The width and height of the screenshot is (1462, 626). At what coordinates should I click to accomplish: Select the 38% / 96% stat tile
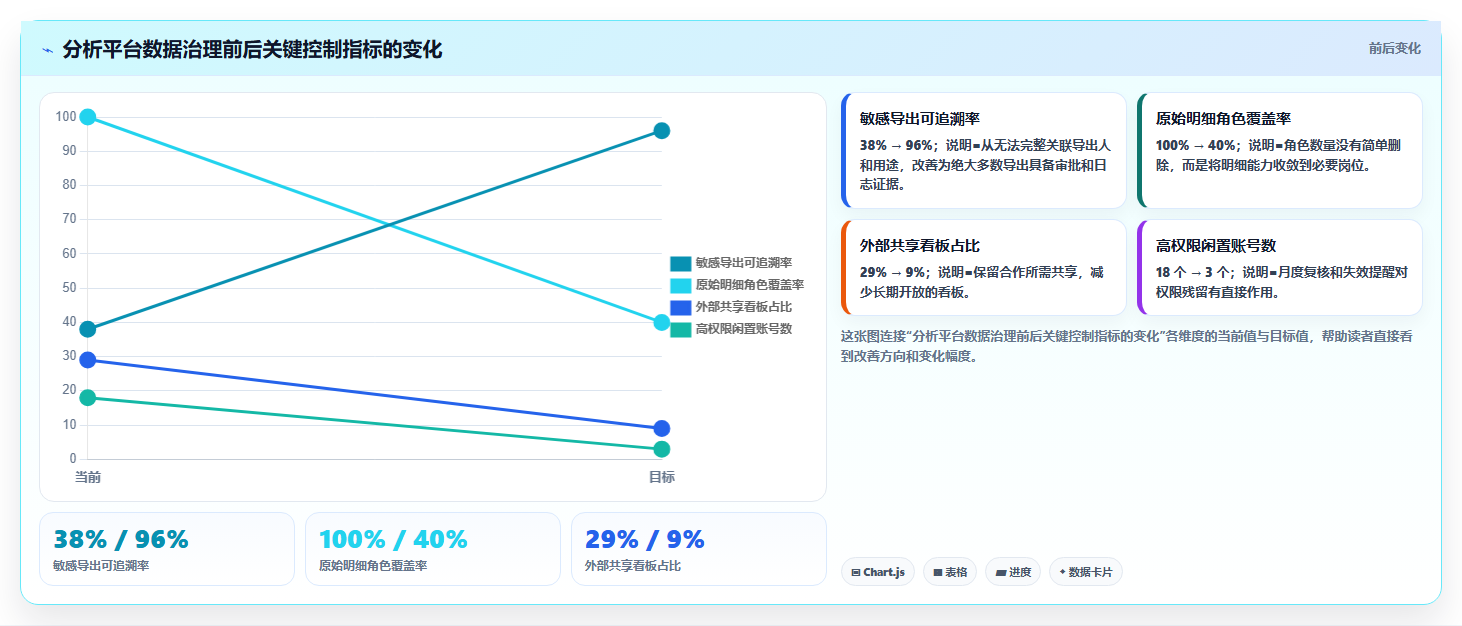coord(167,549)
